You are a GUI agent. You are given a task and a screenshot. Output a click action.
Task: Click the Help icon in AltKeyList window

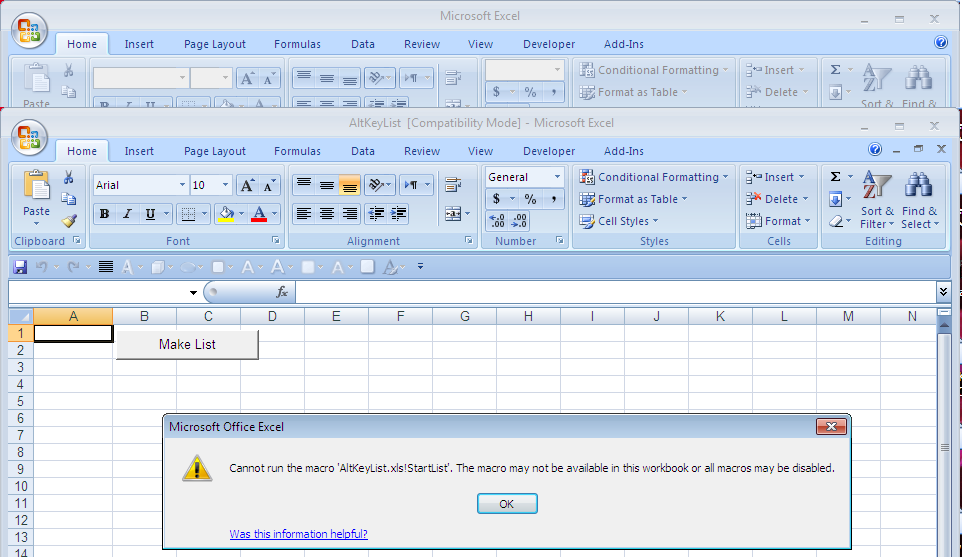[875, 149]
